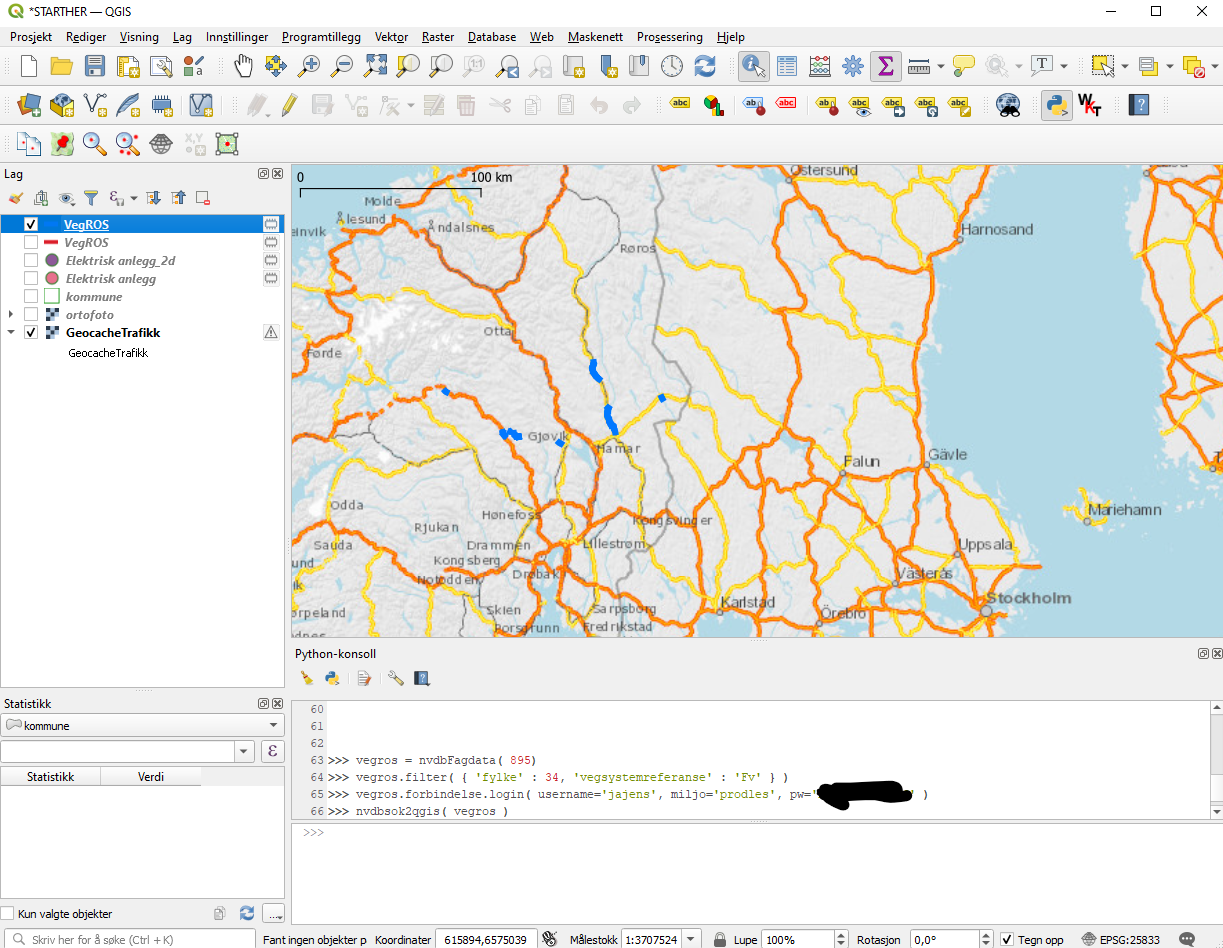The height and width of the screenshot is (948, 1223).
Task: Click the Save Project icon
Action: coord(95,66)
